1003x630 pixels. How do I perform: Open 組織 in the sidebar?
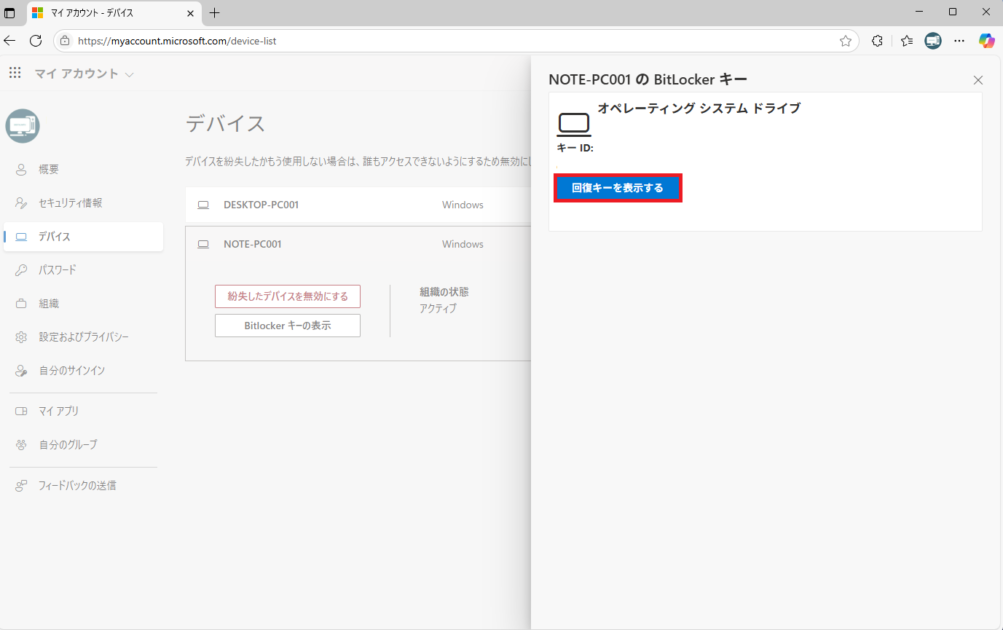(83, 303)
